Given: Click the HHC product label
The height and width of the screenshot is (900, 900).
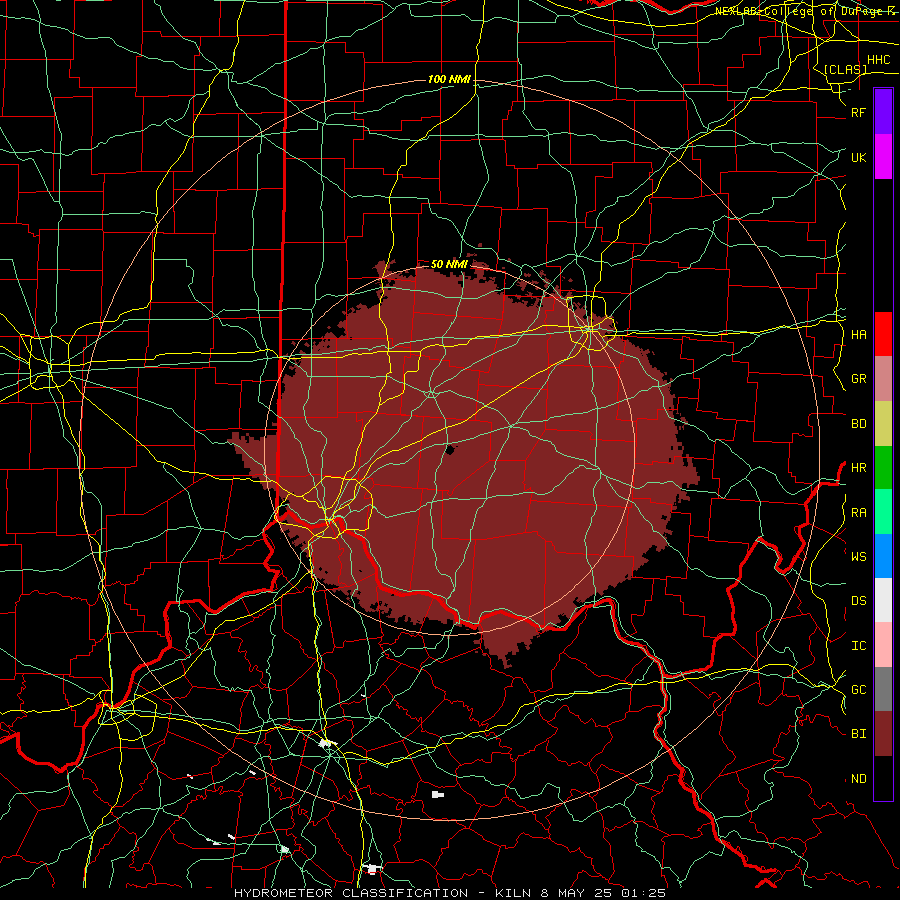Looking at the screenshot, I should (878, 60).
